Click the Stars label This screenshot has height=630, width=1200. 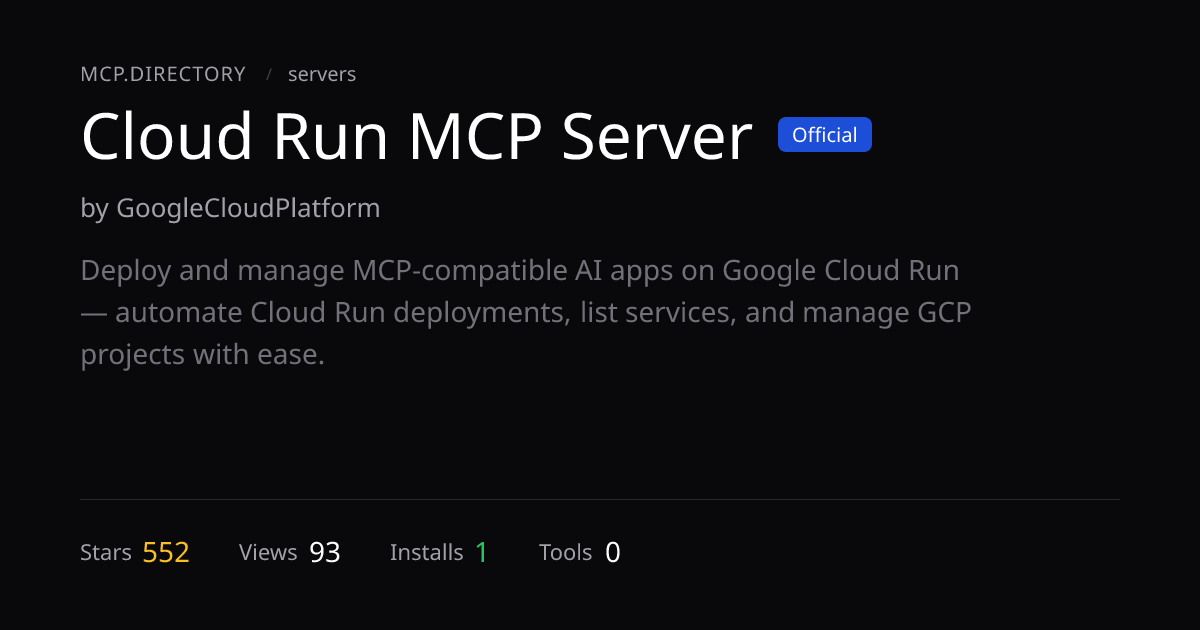[x=106, y=552]
